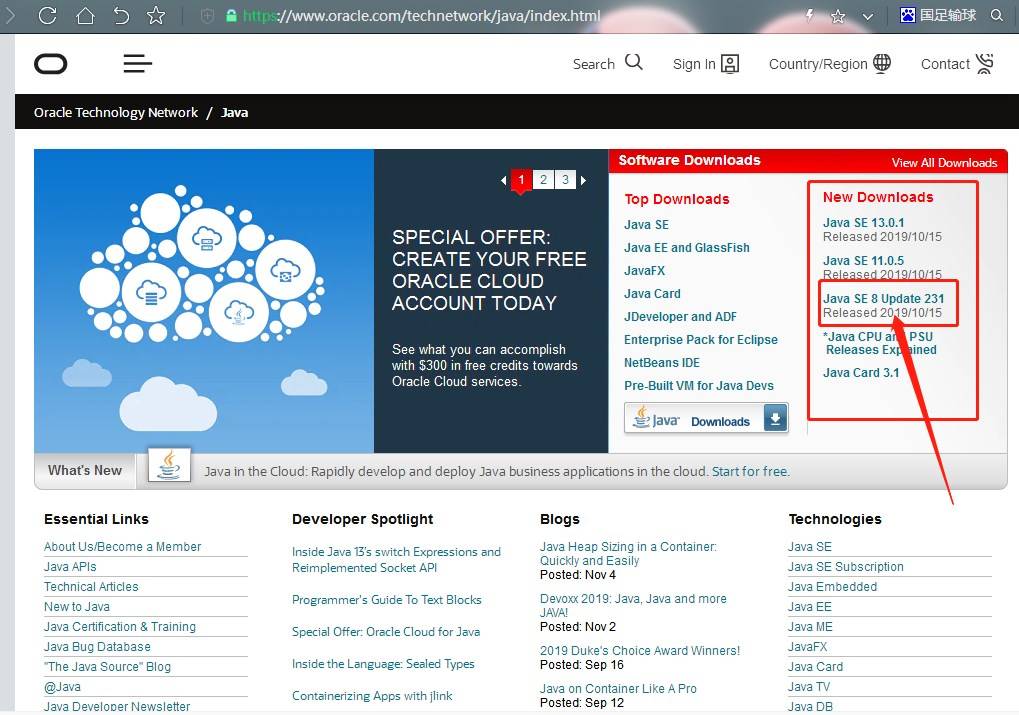Bookmark page with the star icon
Screen dimensions: 1019x715
coord(156,16)
